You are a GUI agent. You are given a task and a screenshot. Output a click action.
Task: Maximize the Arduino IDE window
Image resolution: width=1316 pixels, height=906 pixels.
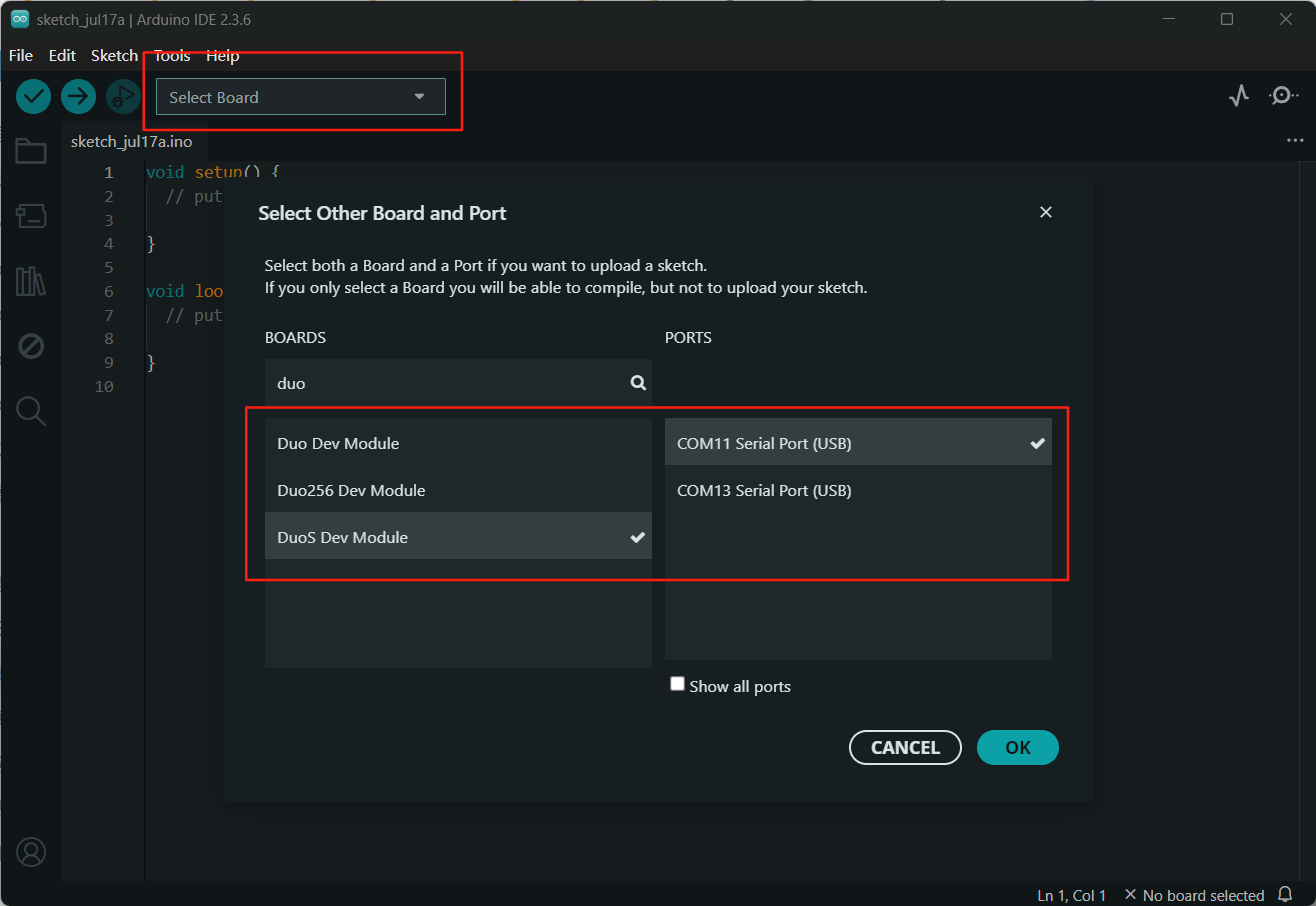1227,19
